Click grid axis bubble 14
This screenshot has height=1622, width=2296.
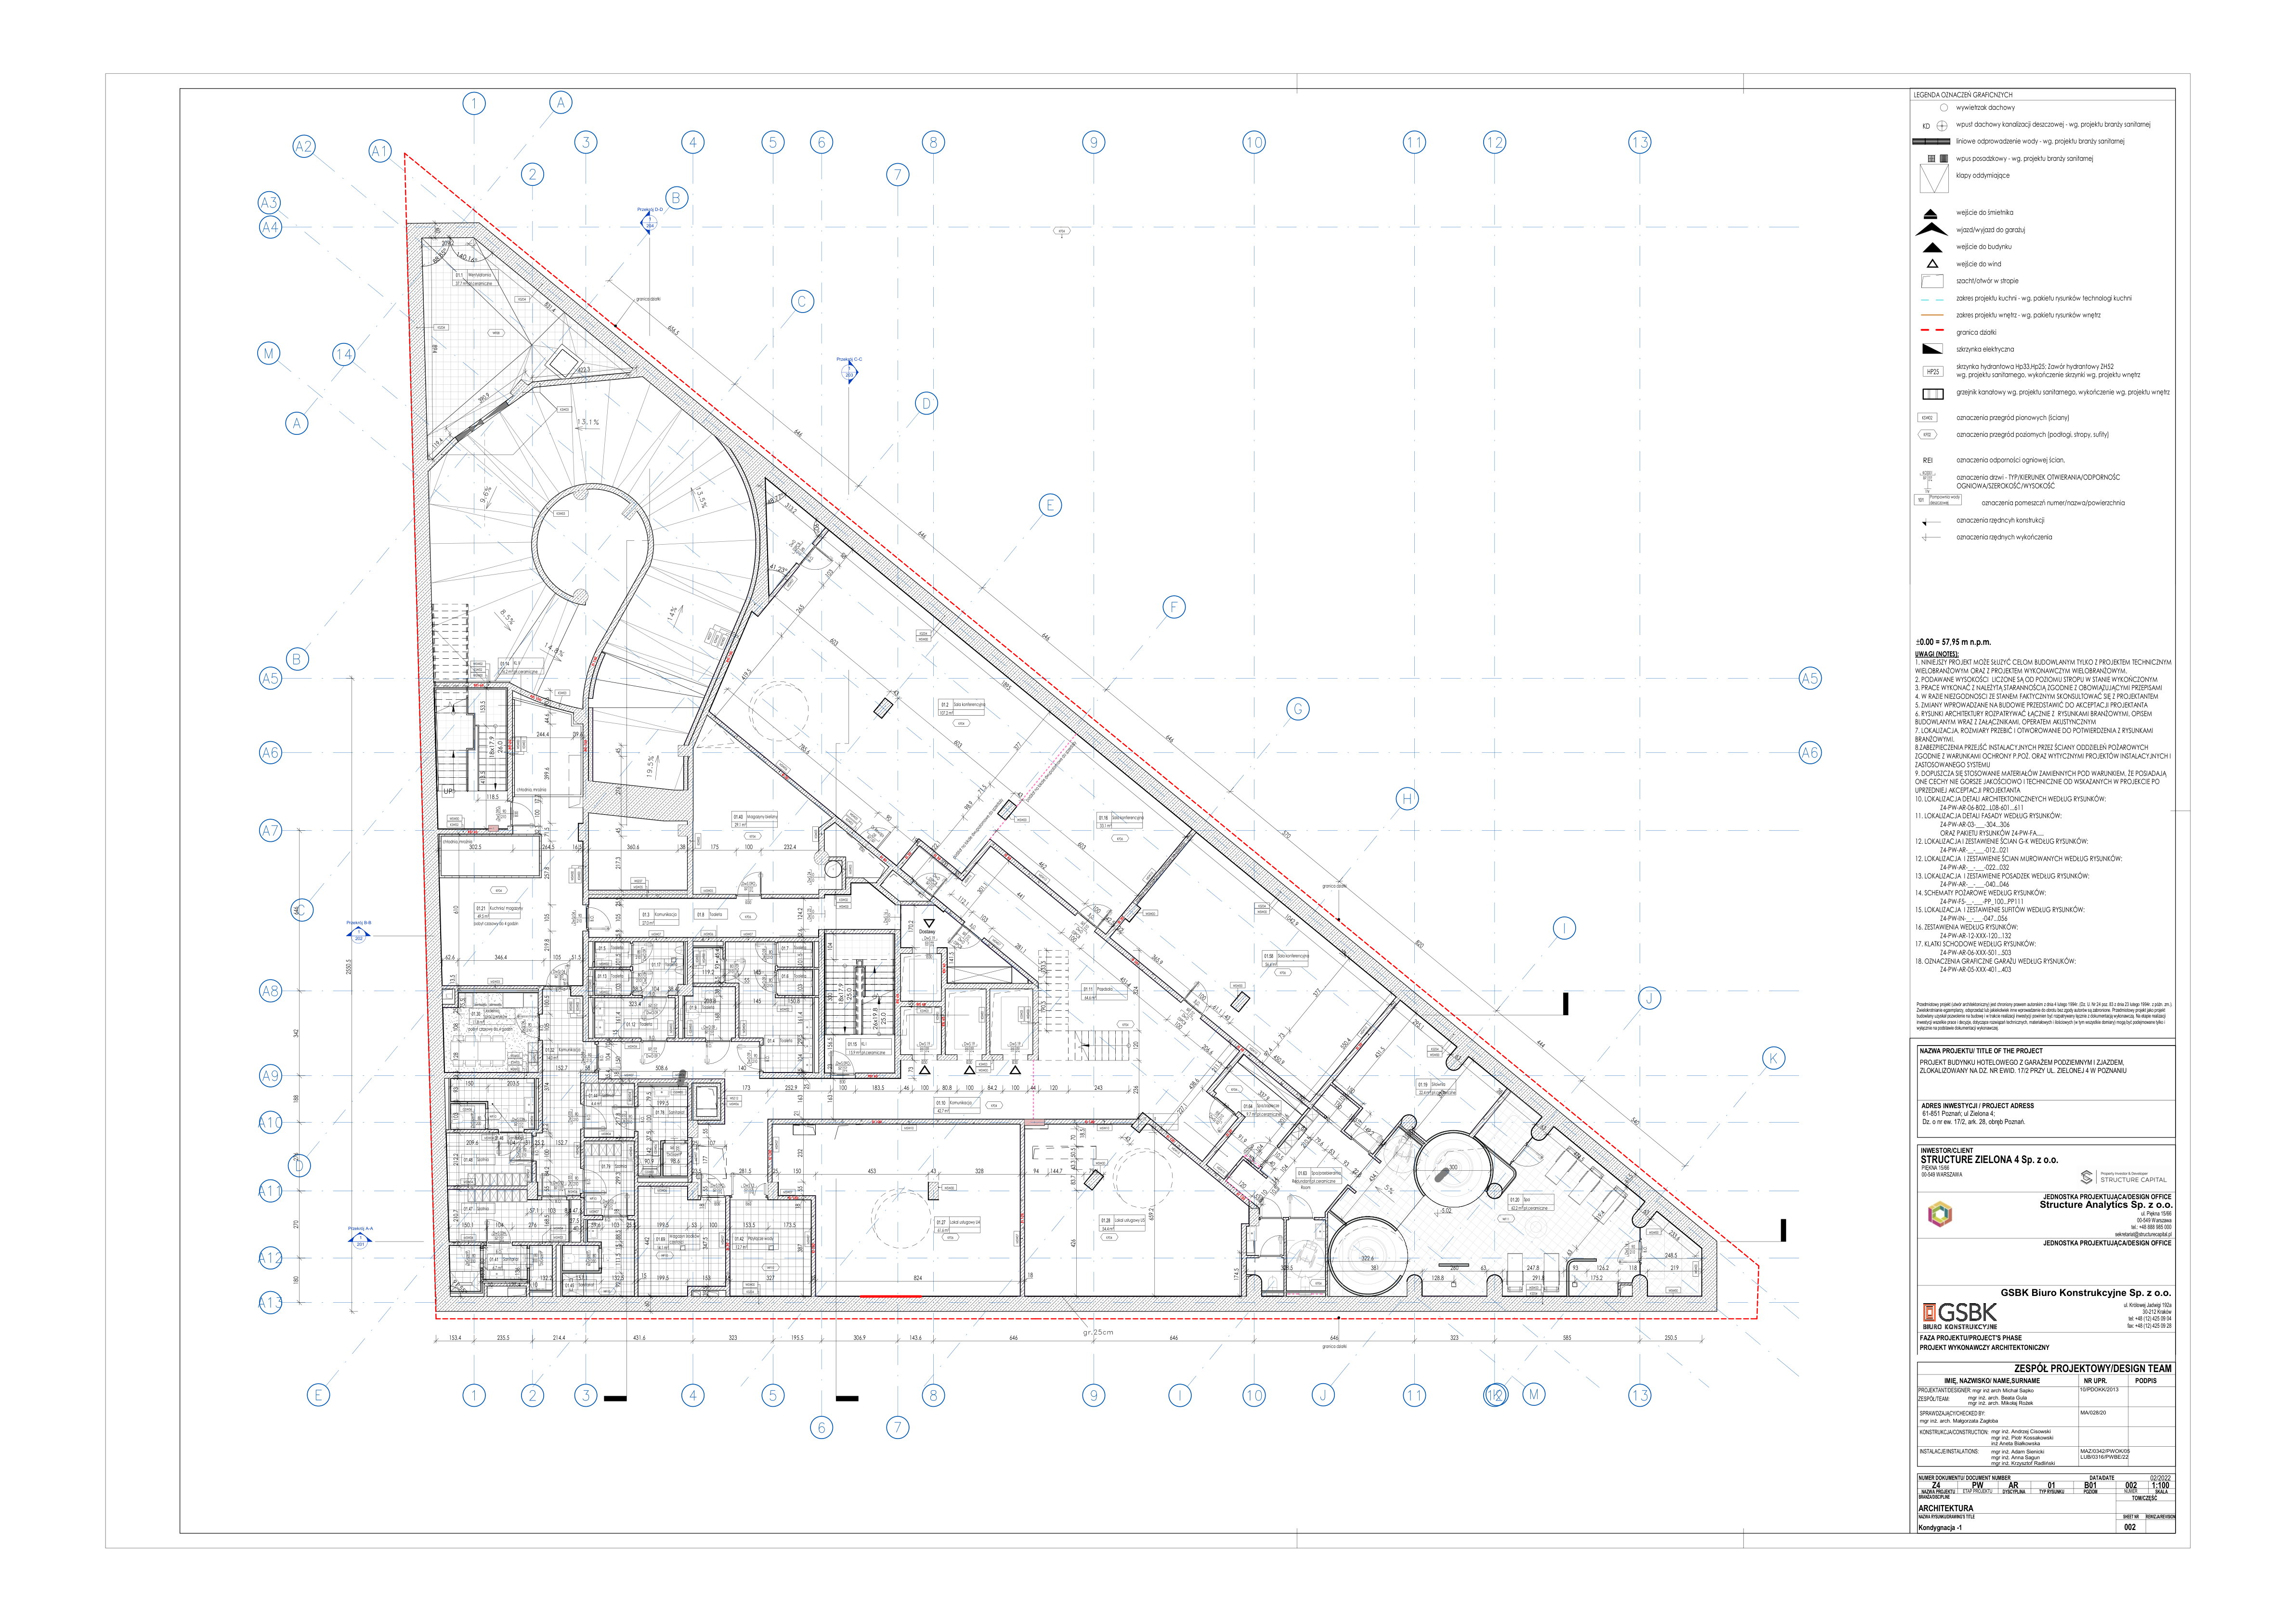(x=344, y=354)
